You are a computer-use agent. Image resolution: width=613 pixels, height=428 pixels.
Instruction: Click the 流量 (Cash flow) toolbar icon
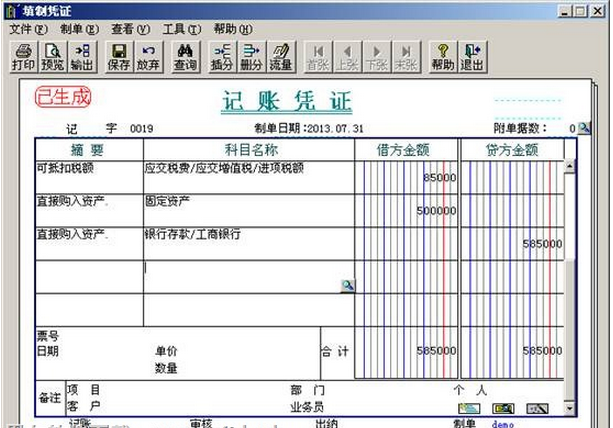[x=281, y=56]
